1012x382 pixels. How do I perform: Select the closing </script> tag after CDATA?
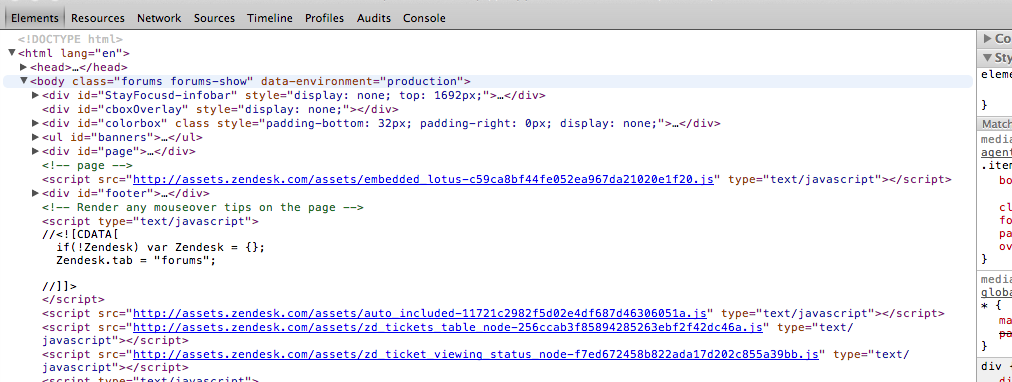(x=74, y=299)
